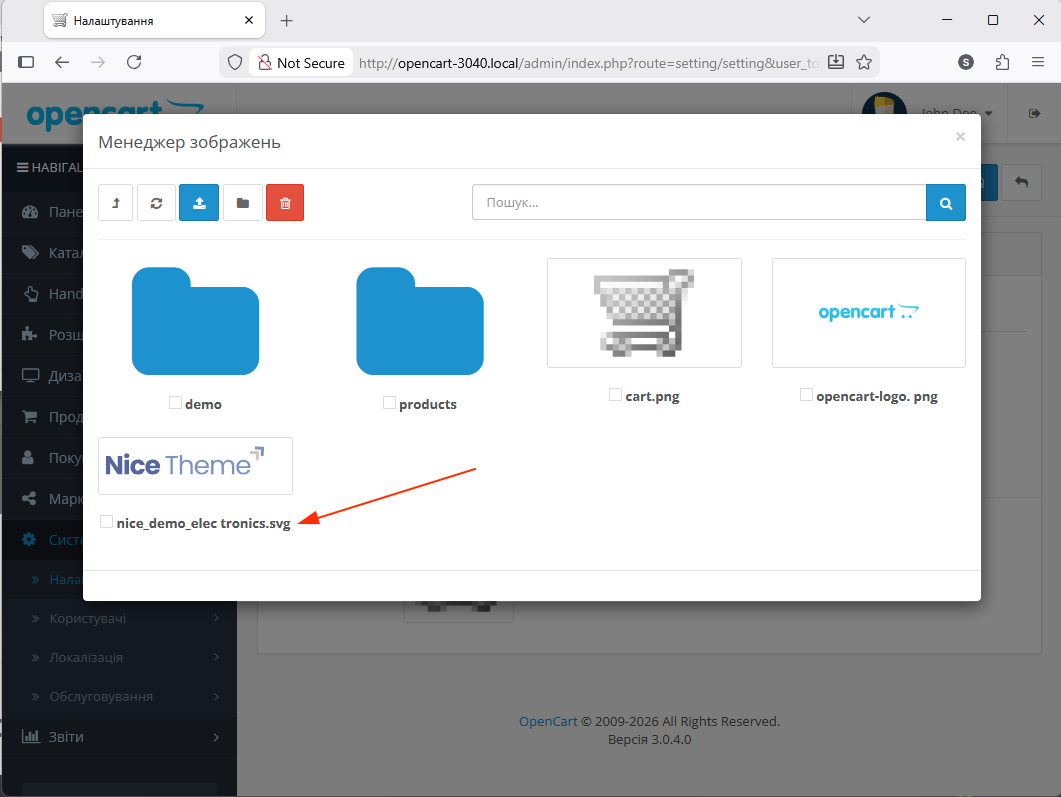Upload an image file

coord(199,202)
